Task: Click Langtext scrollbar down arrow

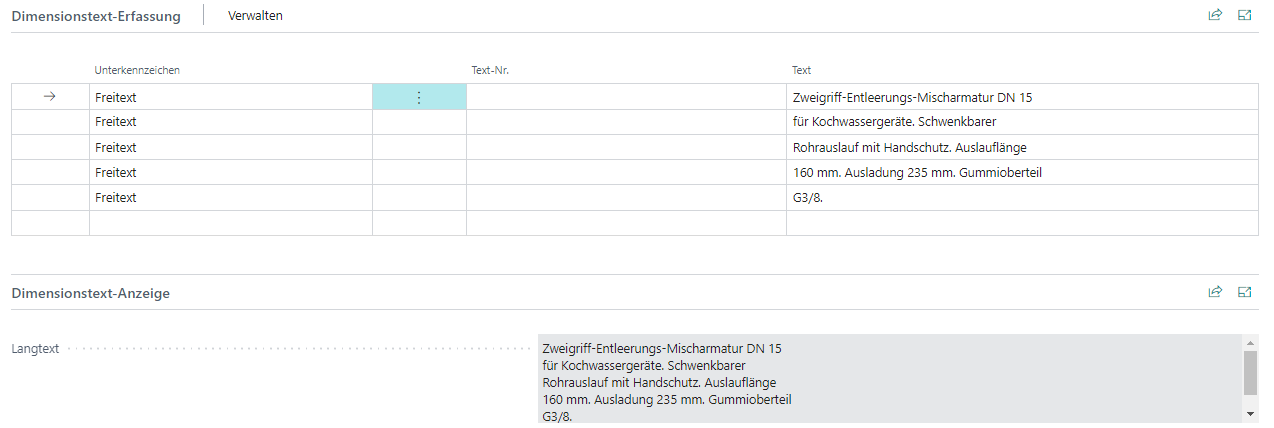Action: pyautogui.click(x=1250, y=413)
